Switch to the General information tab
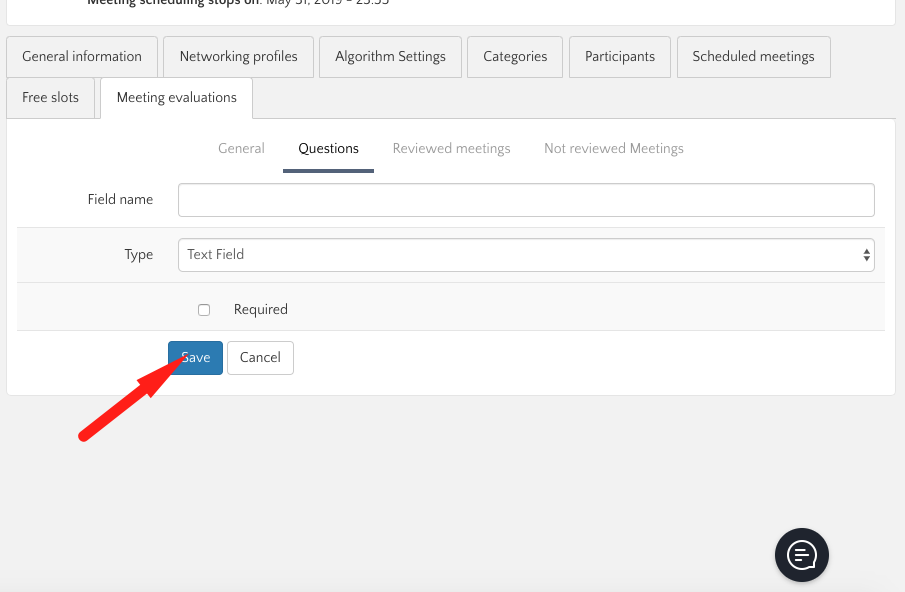 coord(82,57)
